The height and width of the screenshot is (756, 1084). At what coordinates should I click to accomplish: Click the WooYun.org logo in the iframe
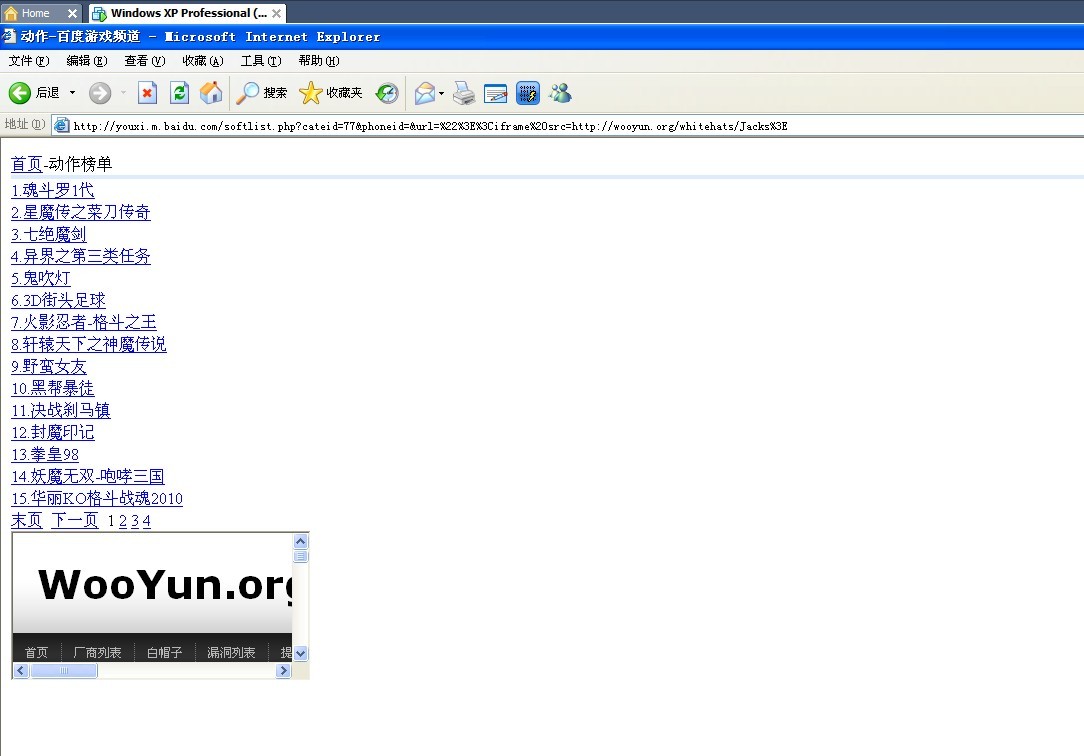pyautogui.click(x=165, y=585)
